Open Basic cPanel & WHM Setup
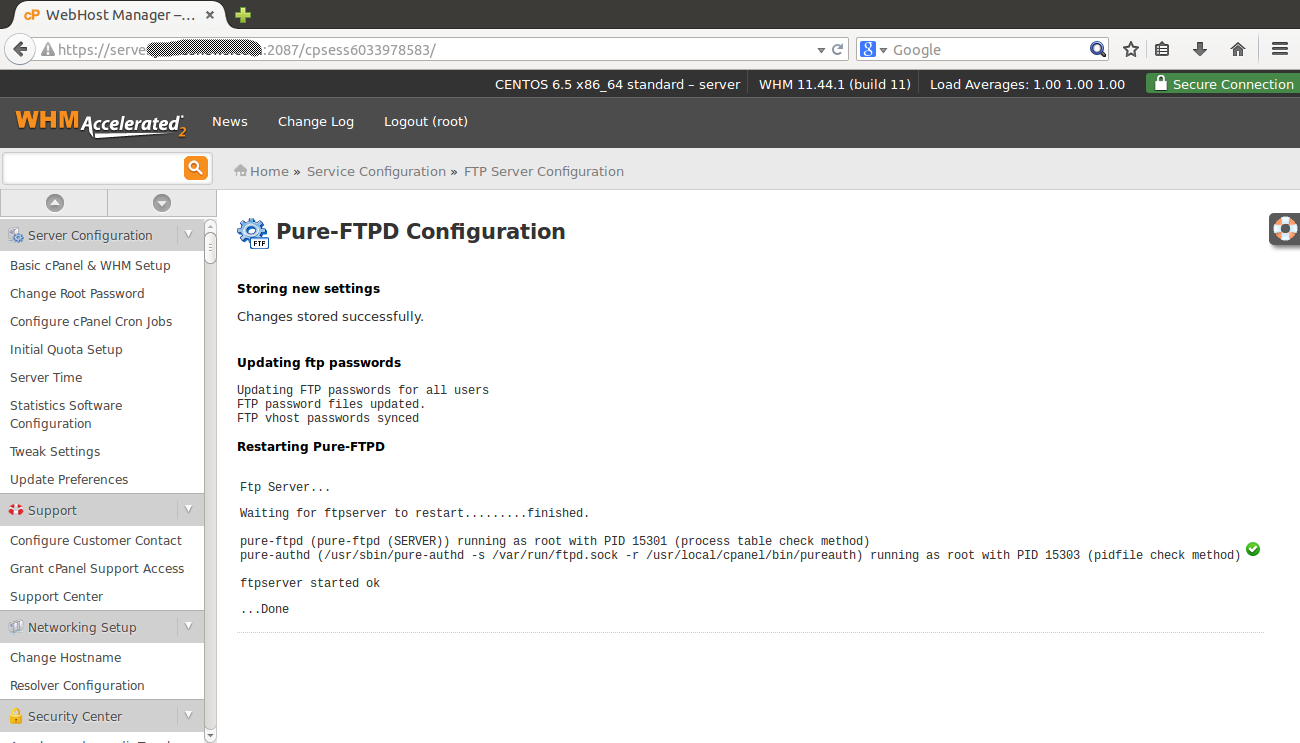This screenshot has width=1300, height=743. [90, 265]
